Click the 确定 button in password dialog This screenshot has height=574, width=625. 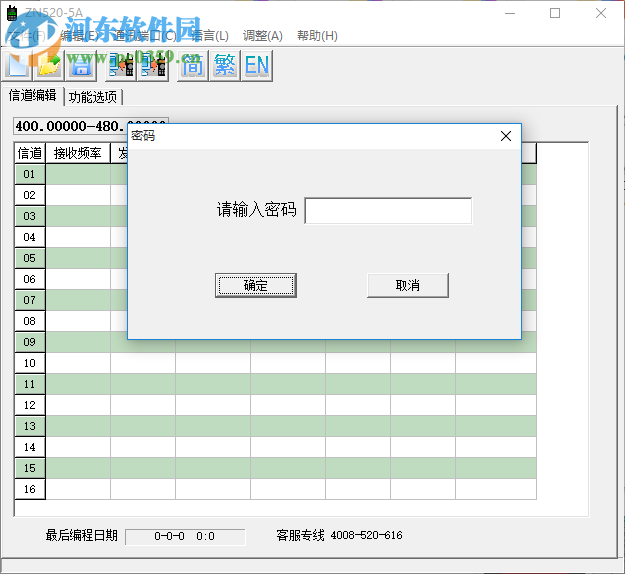tap(256, 285)
